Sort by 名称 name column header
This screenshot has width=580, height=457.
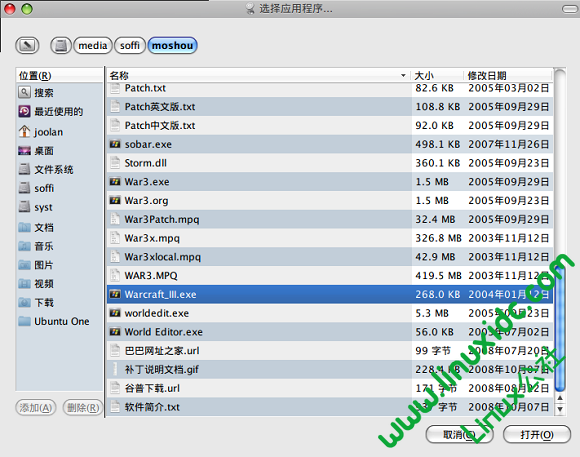tap(259, 75)
